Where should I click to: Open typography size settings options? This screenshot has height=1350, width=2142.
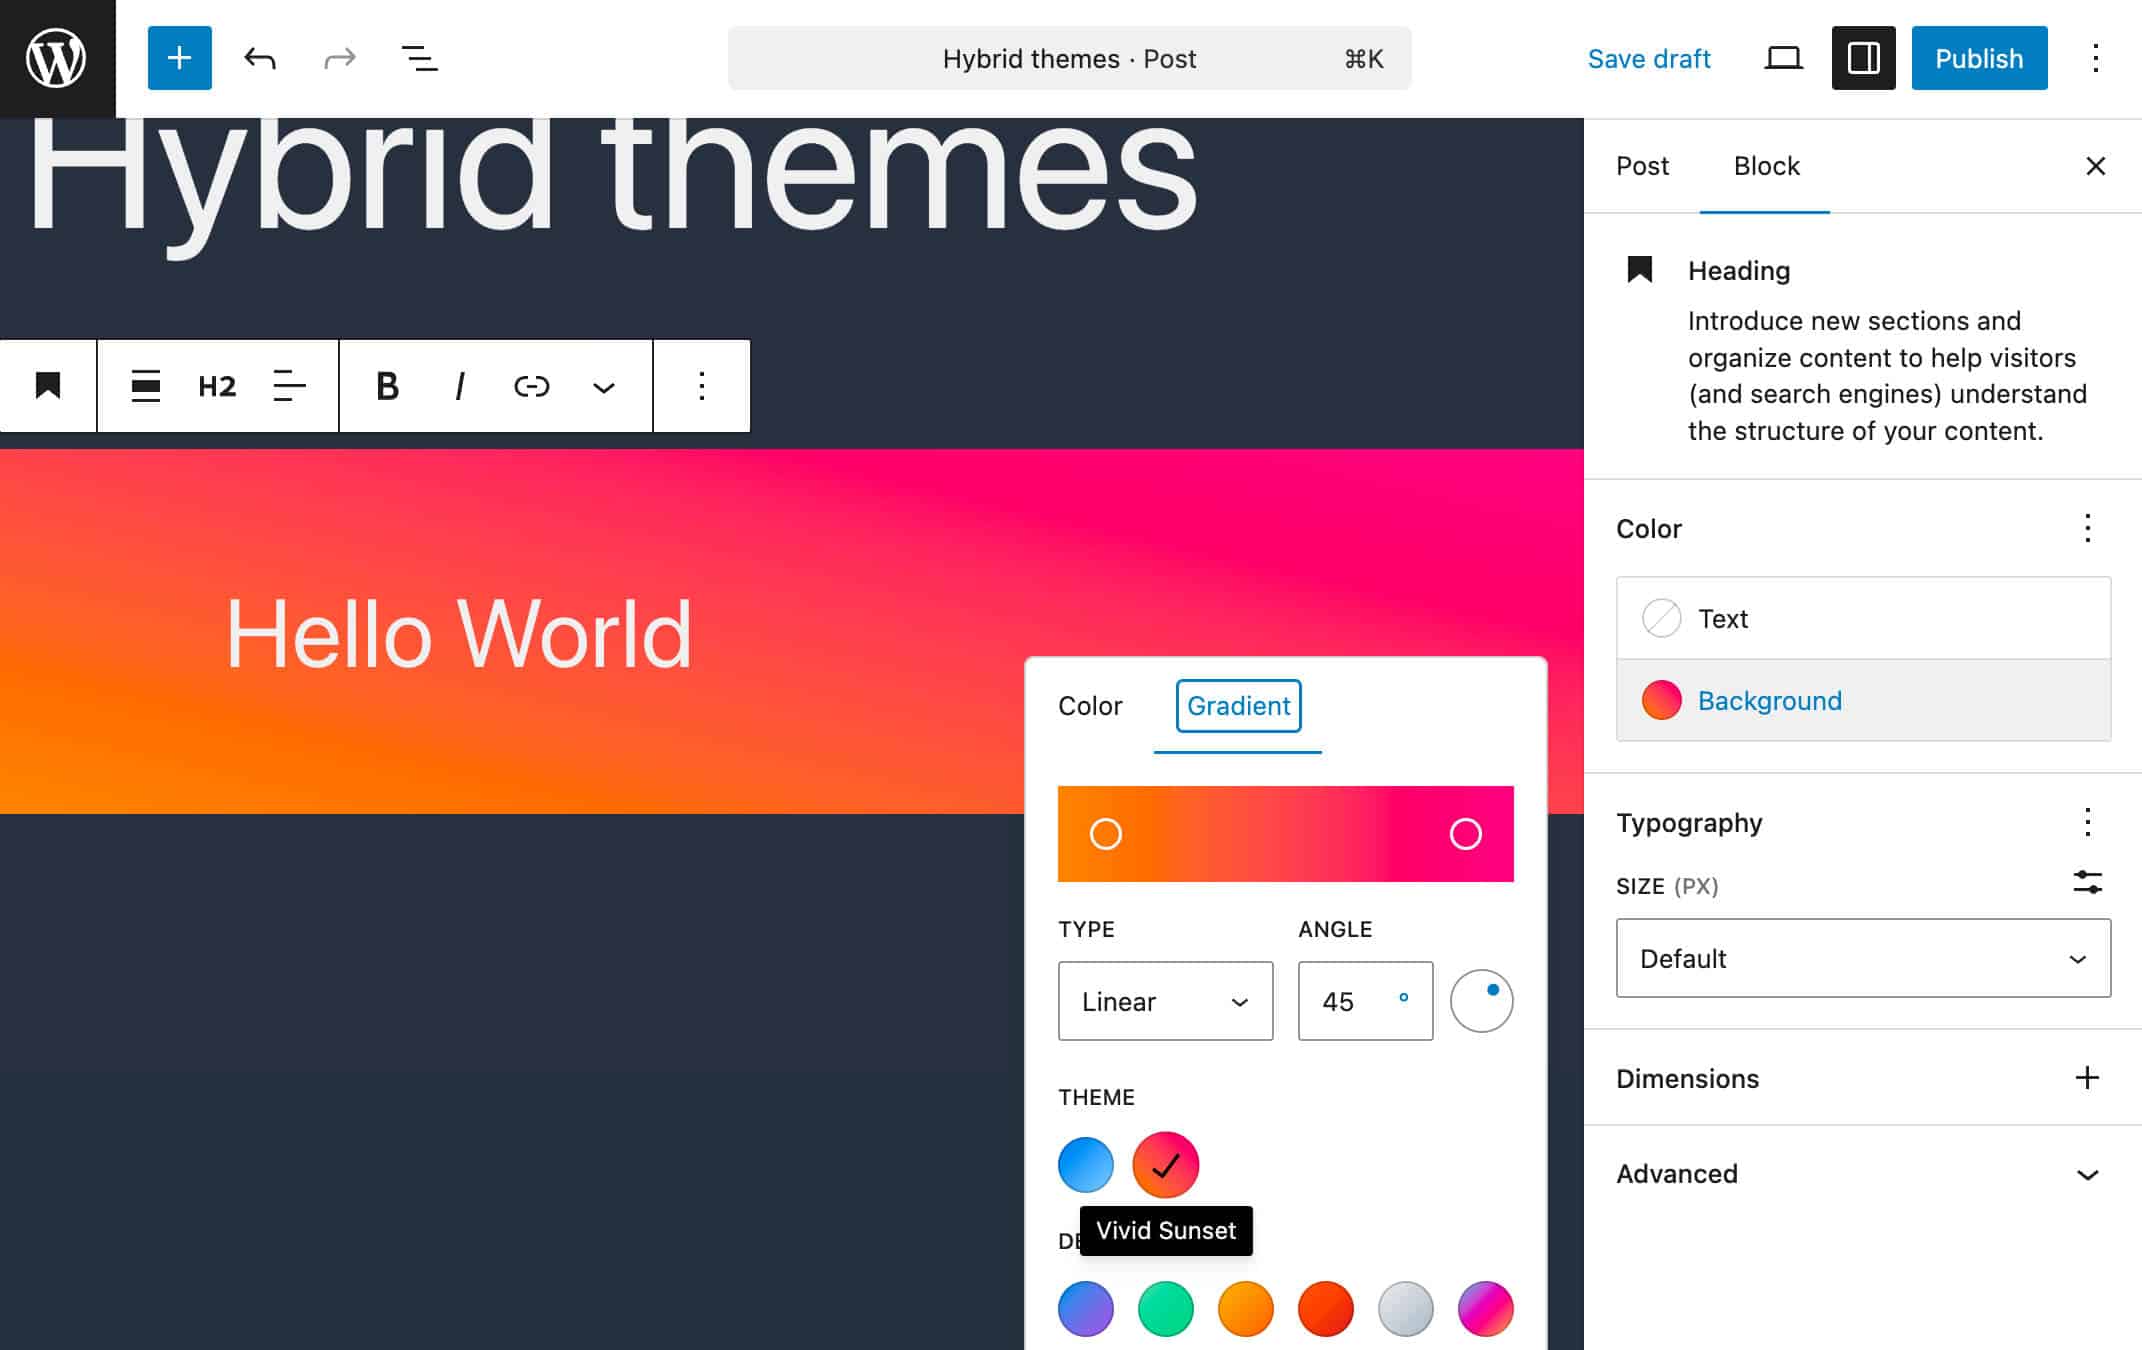coord(2088,883)
